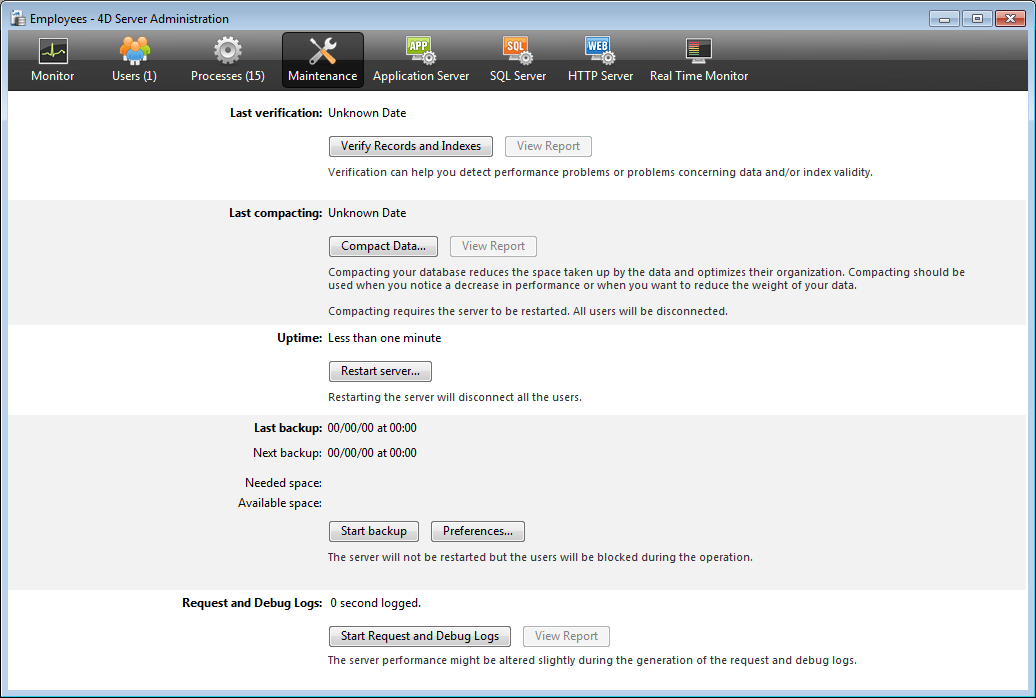This screenshot has width=1036, height=698.
Task: Open the Monitor page icon
Action: [x=52, y=51]
